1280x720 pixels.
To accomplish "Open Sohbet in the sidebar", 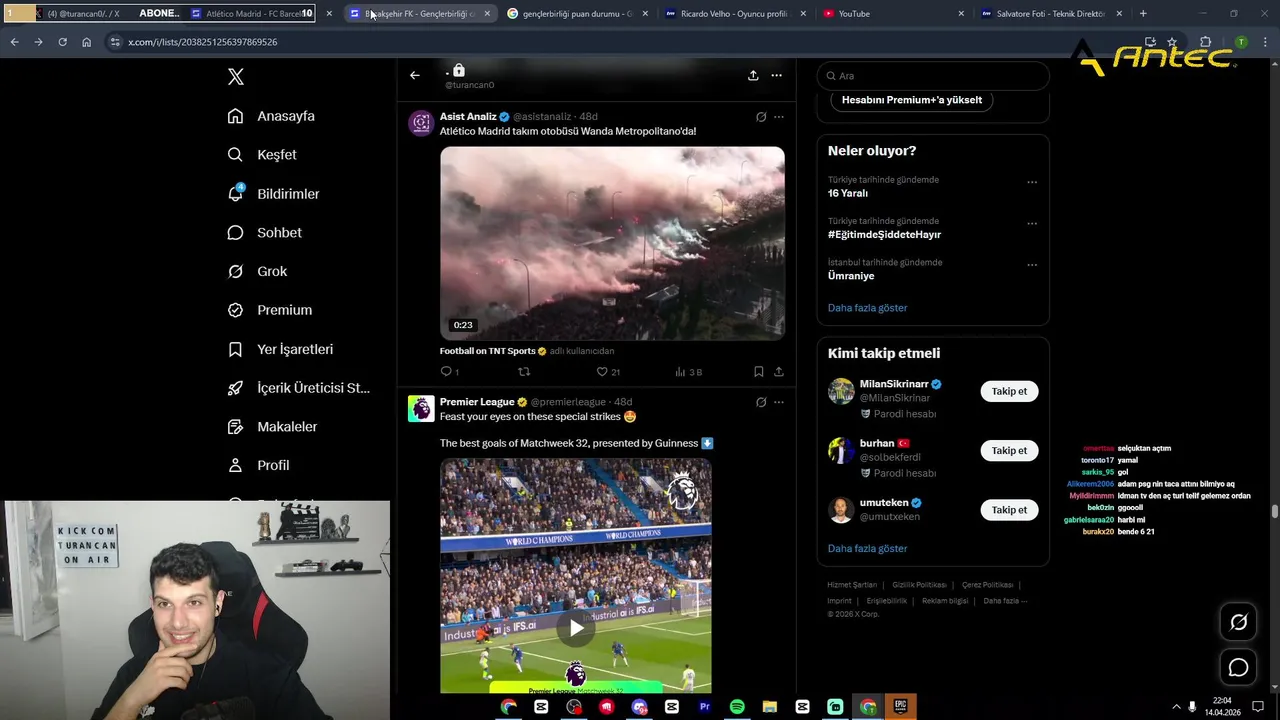I will pos(264,232).
